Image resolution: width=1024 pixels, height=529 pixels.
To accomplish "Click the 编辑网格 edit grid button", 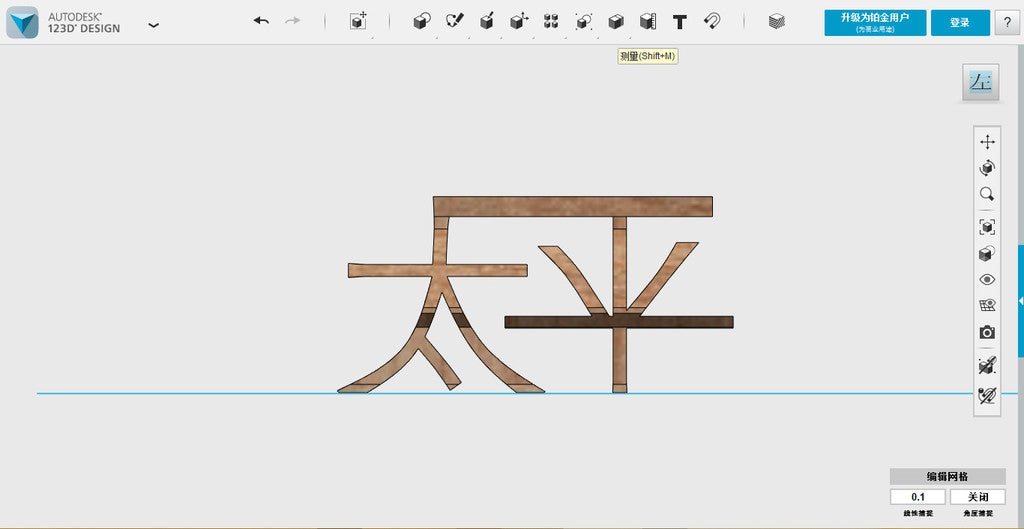I will 948,477.
